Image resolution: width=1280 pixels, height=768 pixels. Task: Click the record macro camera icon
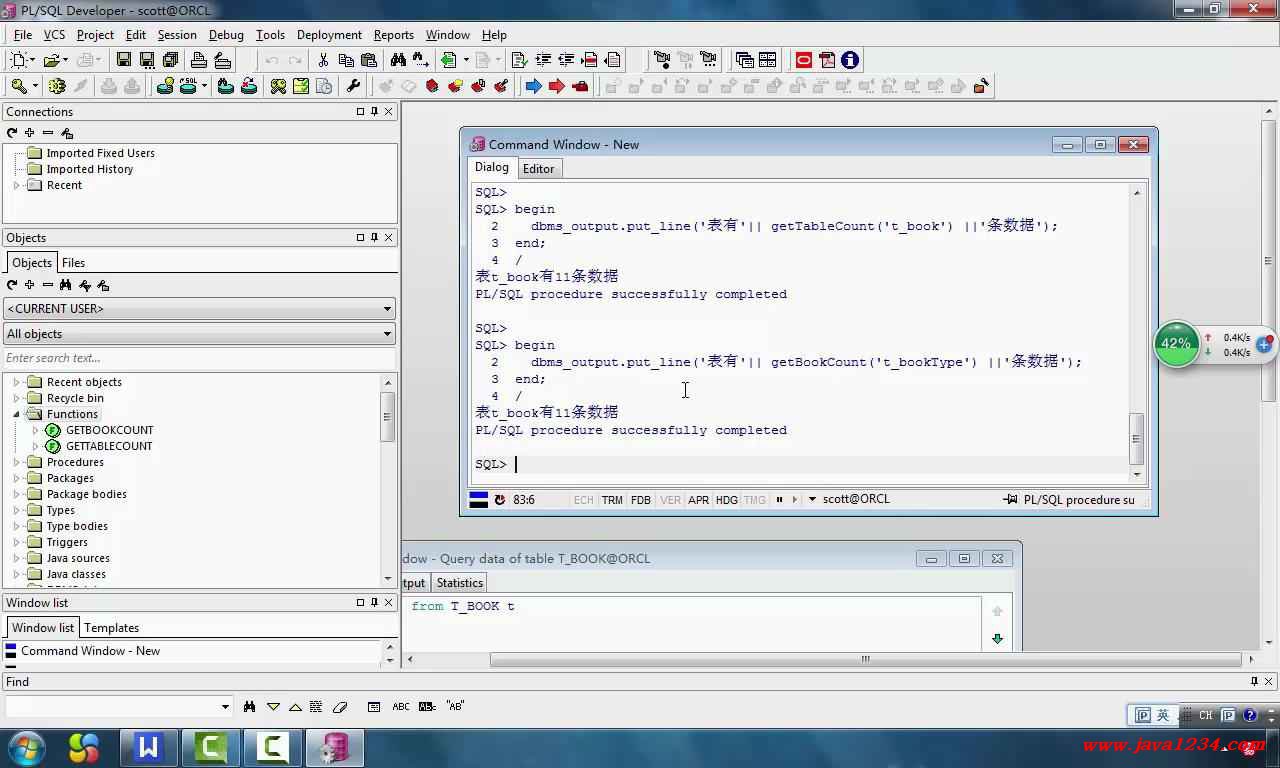[662, 60]
